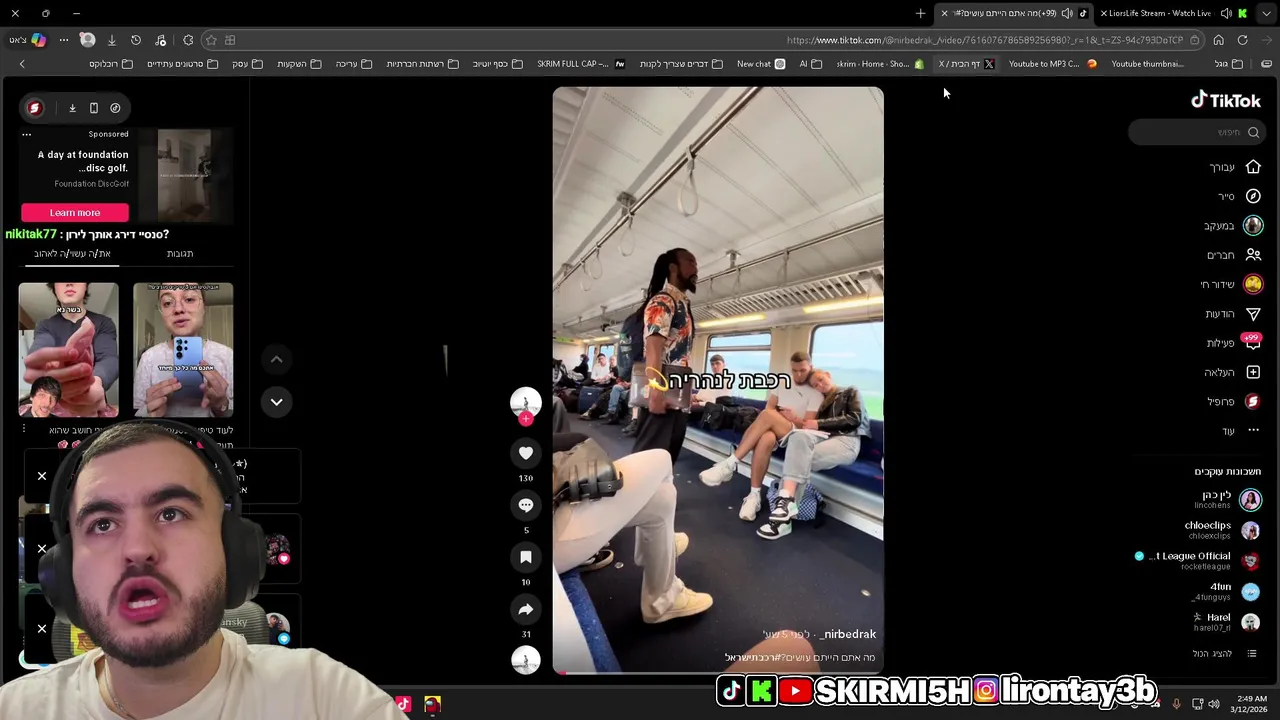1280x720 pixels.
Task: Open the _nirbedrak creator username
Action: (848, 634)
